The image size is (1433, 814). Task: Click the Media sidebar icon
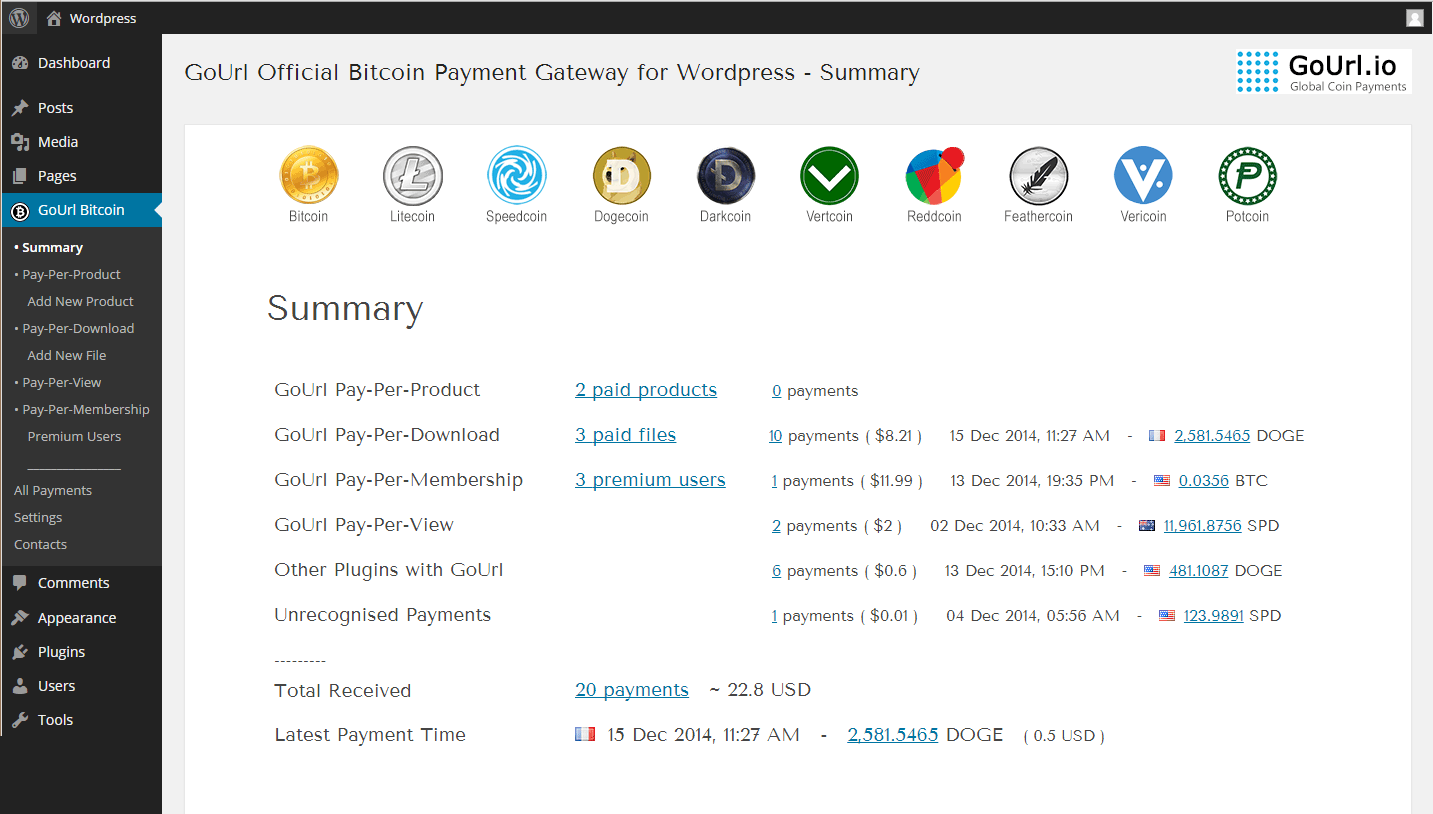[20, 142]
